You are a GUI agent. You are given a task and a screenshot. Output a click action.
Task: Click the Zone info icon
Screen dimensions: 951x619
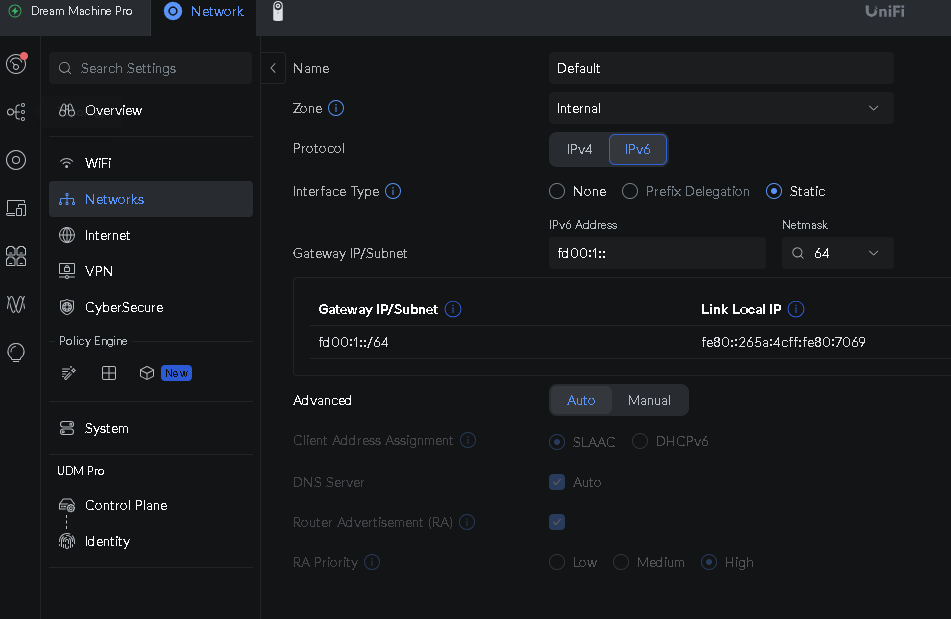tap(336, 108)
